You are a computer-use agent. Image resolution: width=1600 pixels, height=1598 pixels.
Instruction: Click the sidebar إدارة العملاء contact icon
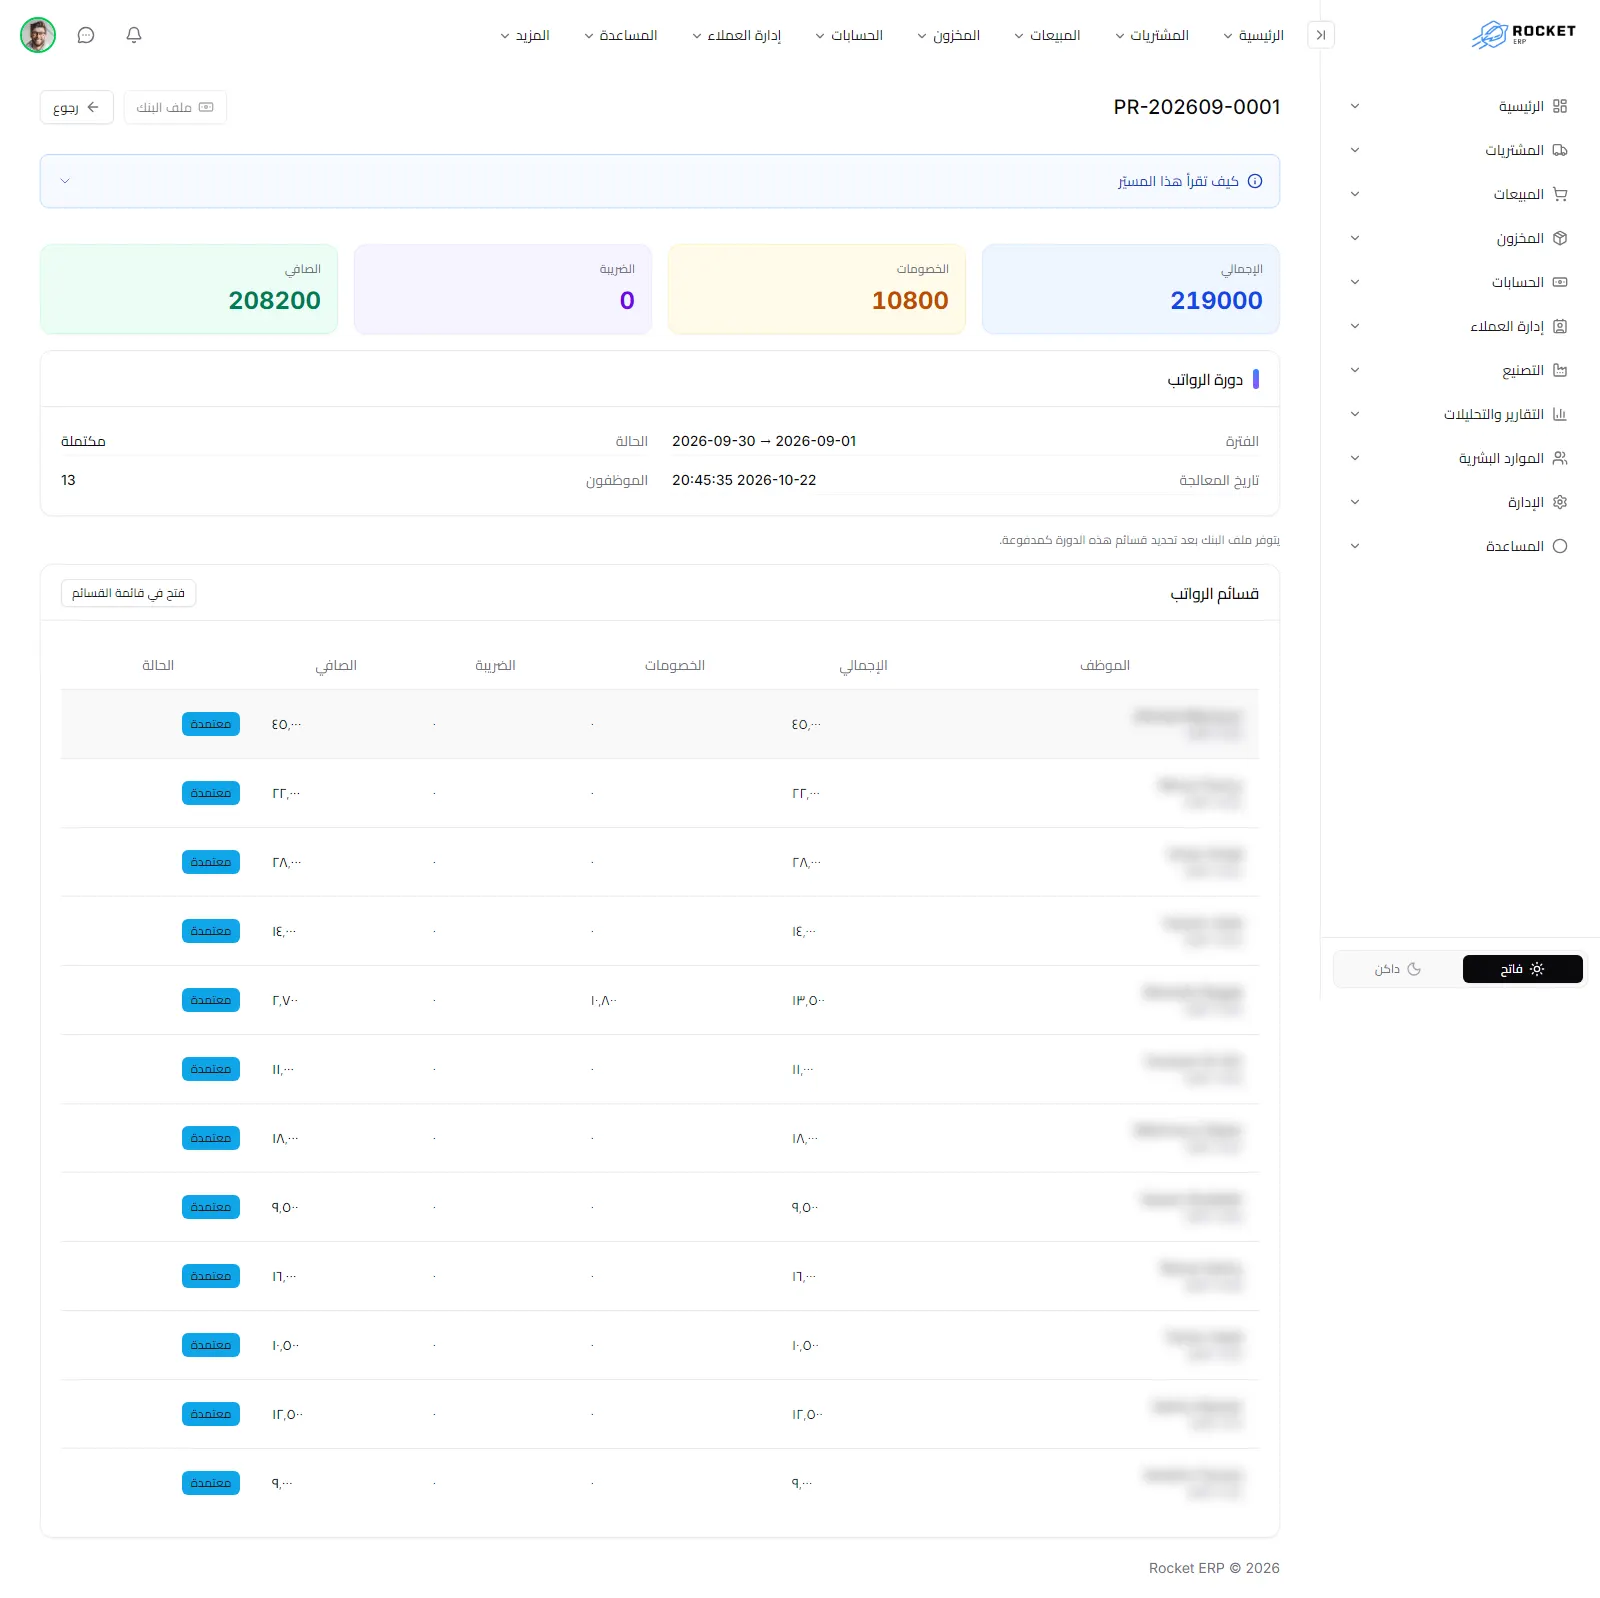[x=1560, y=326]
